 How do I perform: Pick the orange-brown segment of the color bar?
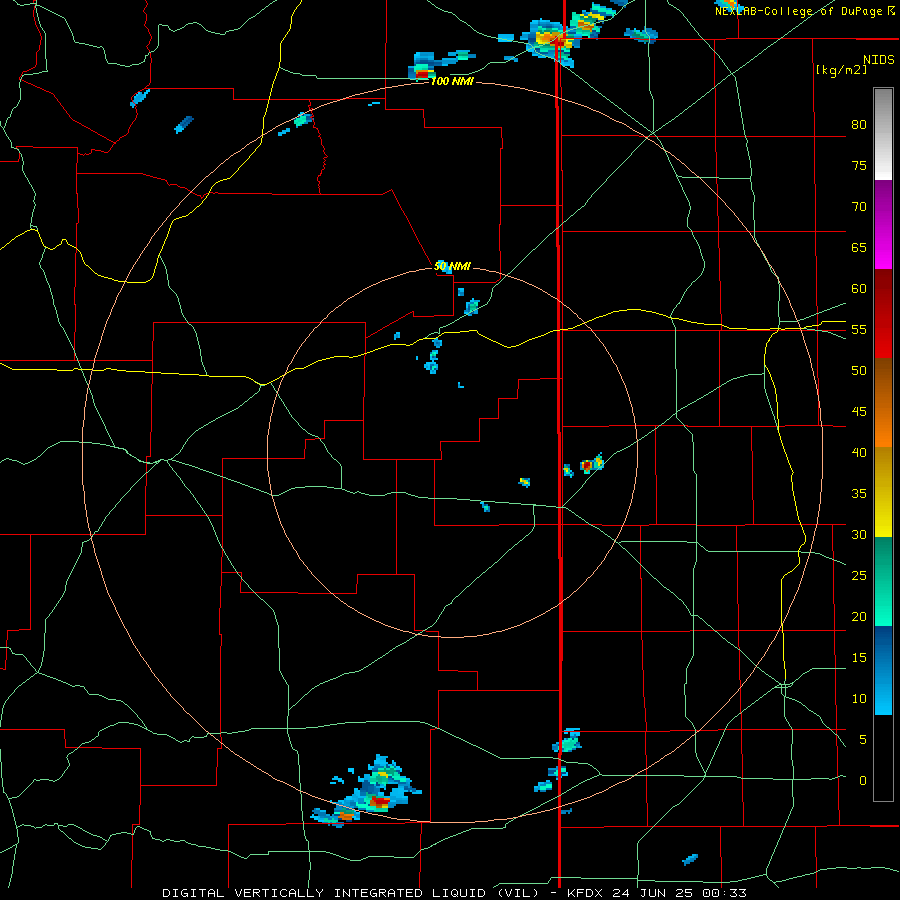(x=883, y=402)
